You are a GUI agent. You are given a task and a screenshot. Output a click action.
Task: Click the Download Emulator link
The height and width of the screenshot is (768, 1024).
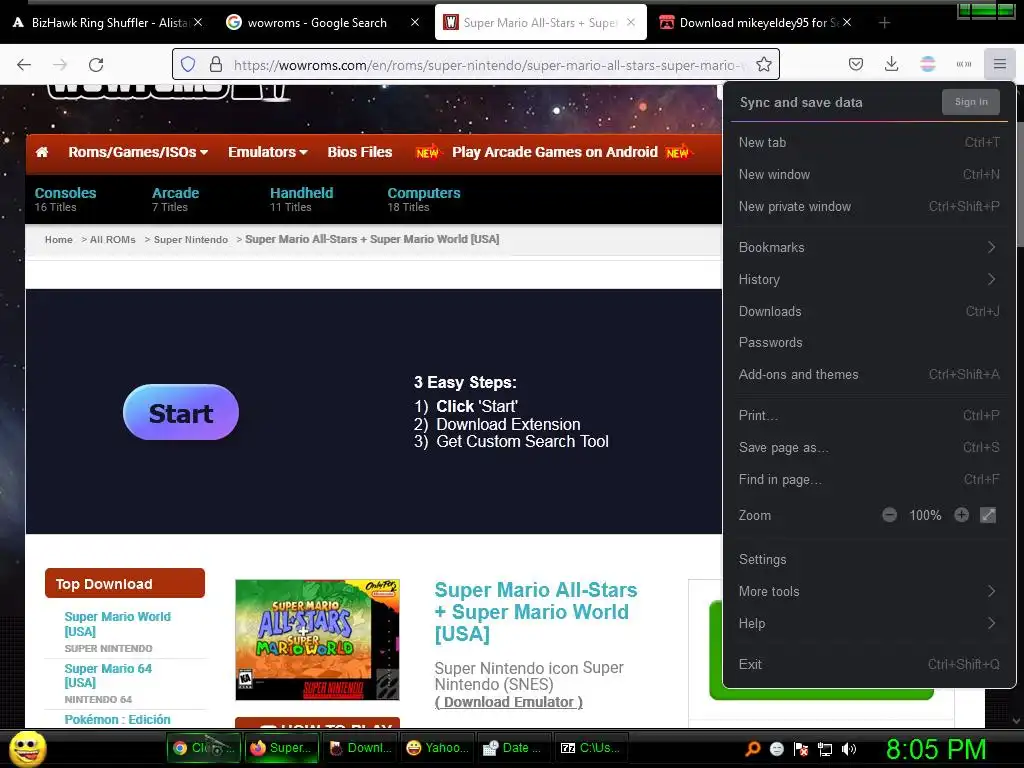pyautogui.click(x=509, y=702)
